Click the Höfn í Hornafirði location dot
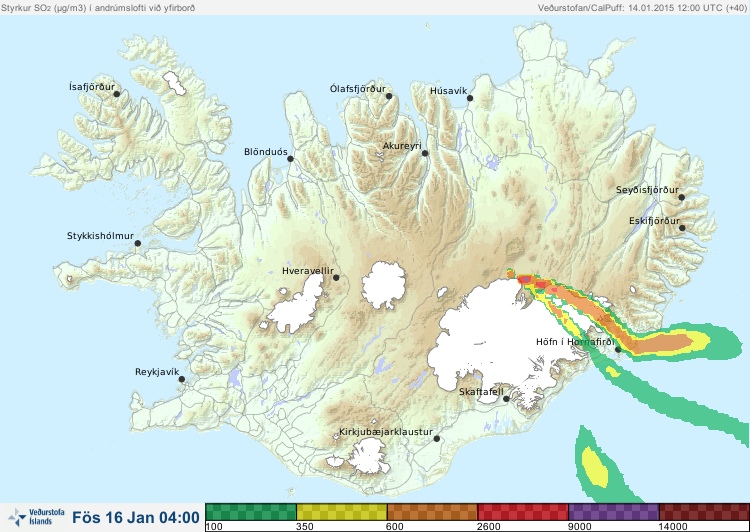 tap(618, 349)
